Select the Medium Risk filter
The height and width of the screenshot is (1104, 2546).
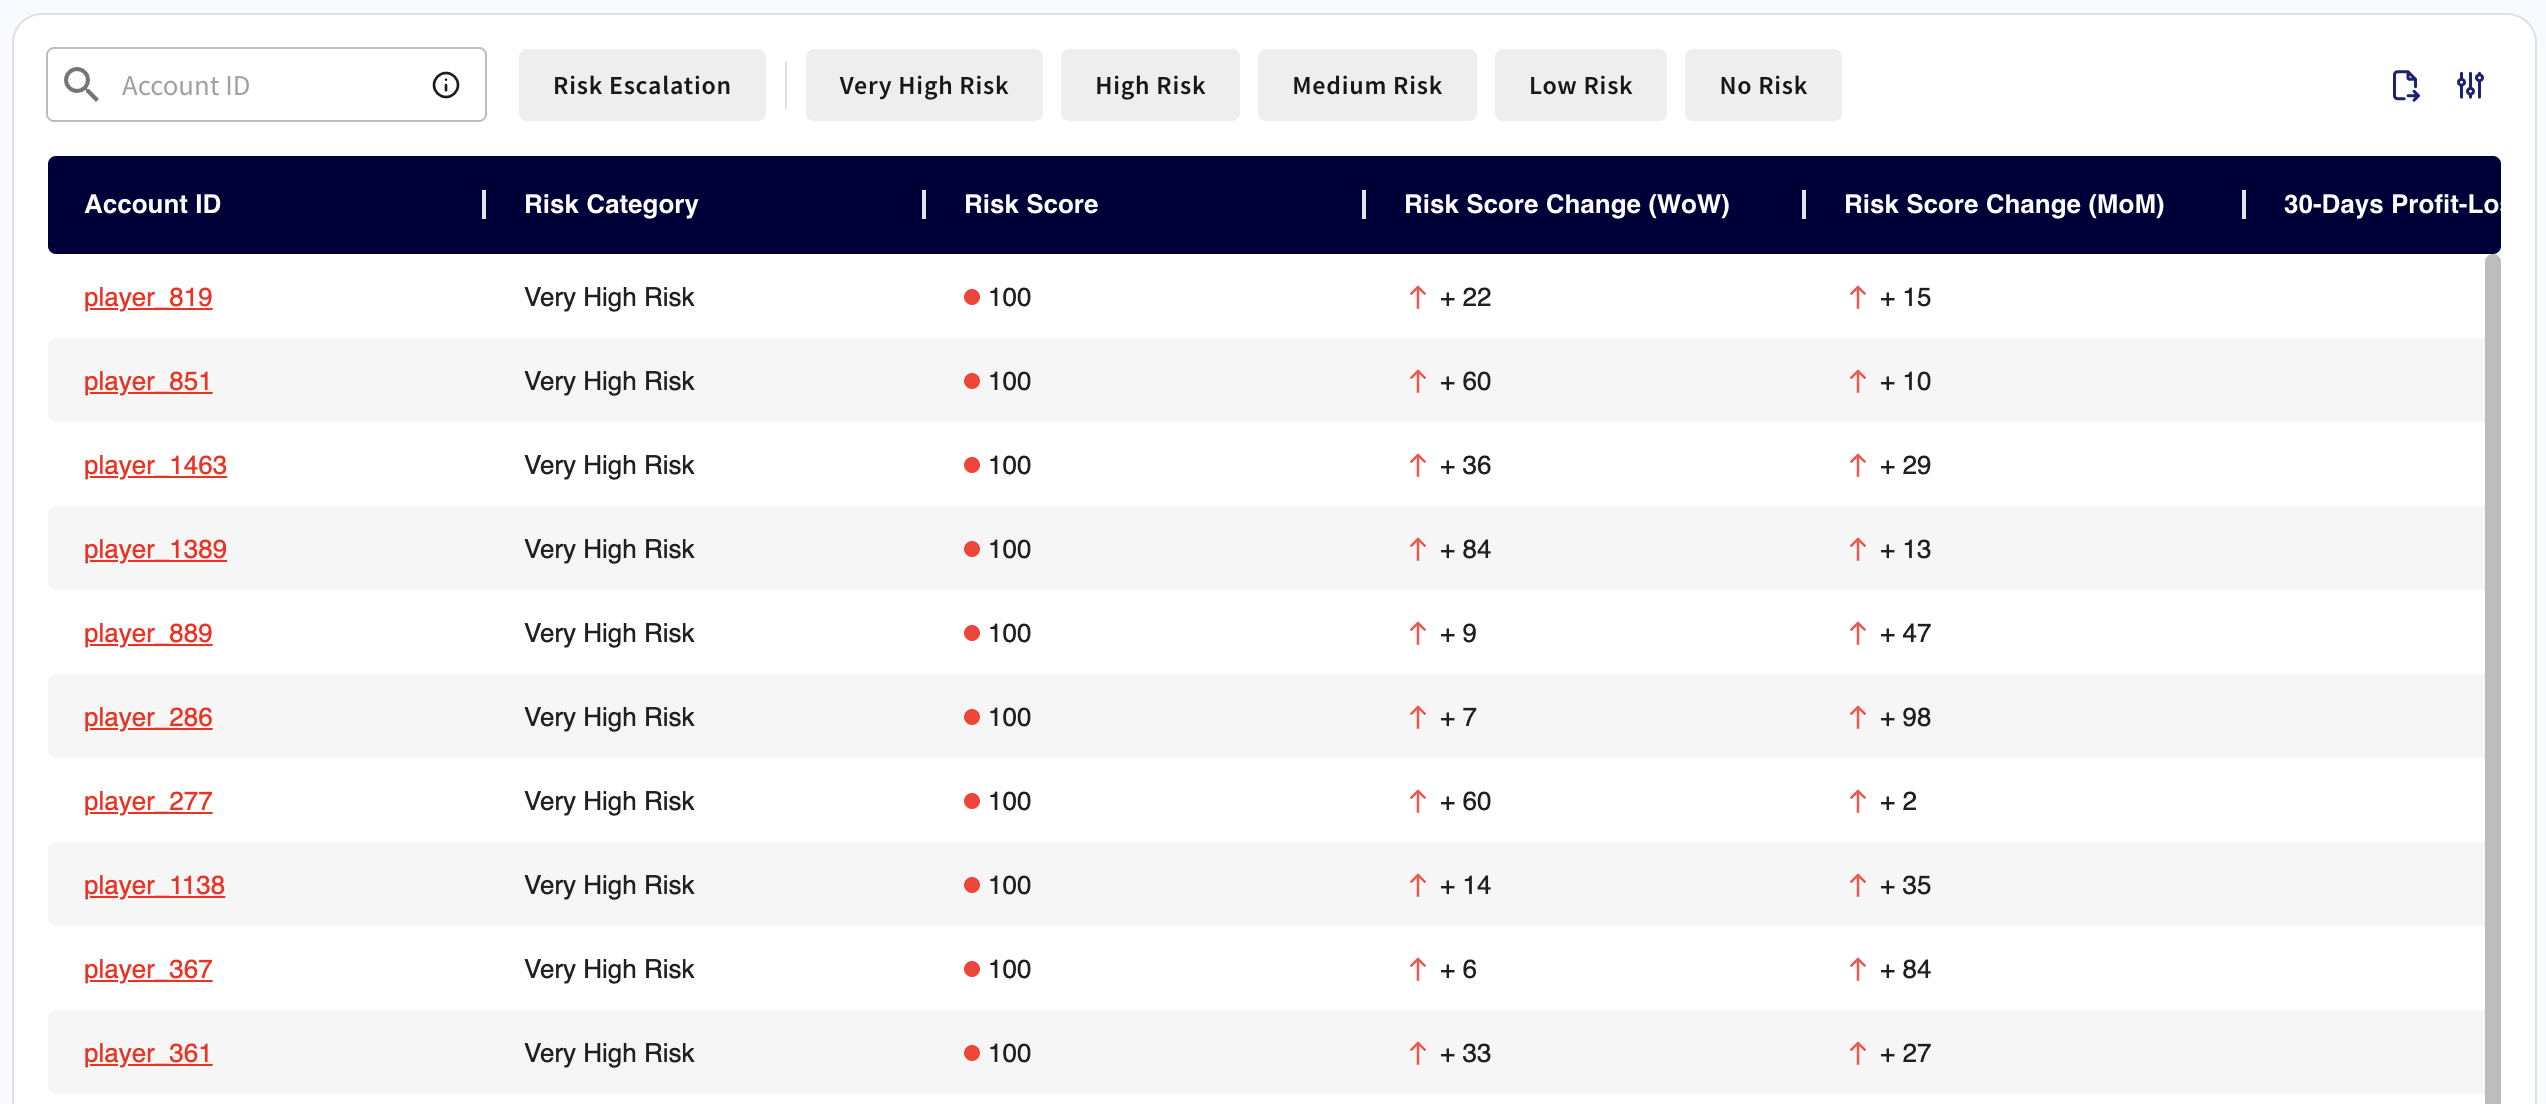1366,85
